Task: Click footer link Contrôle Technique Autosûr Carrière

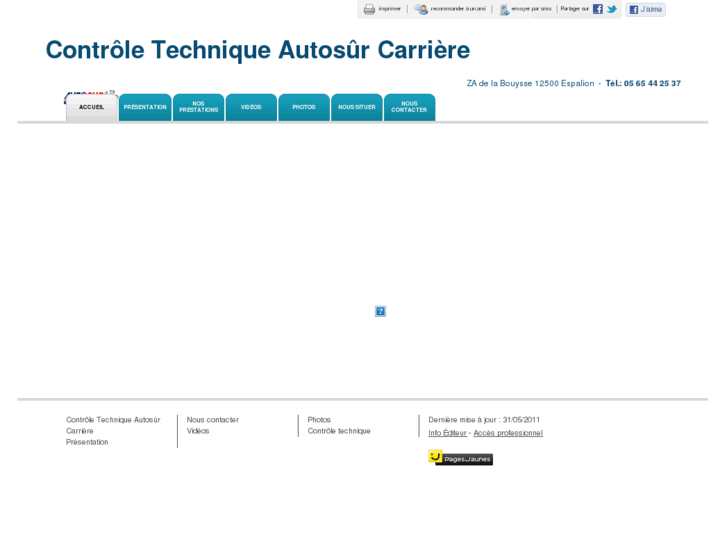Action: tap(113, 425)
